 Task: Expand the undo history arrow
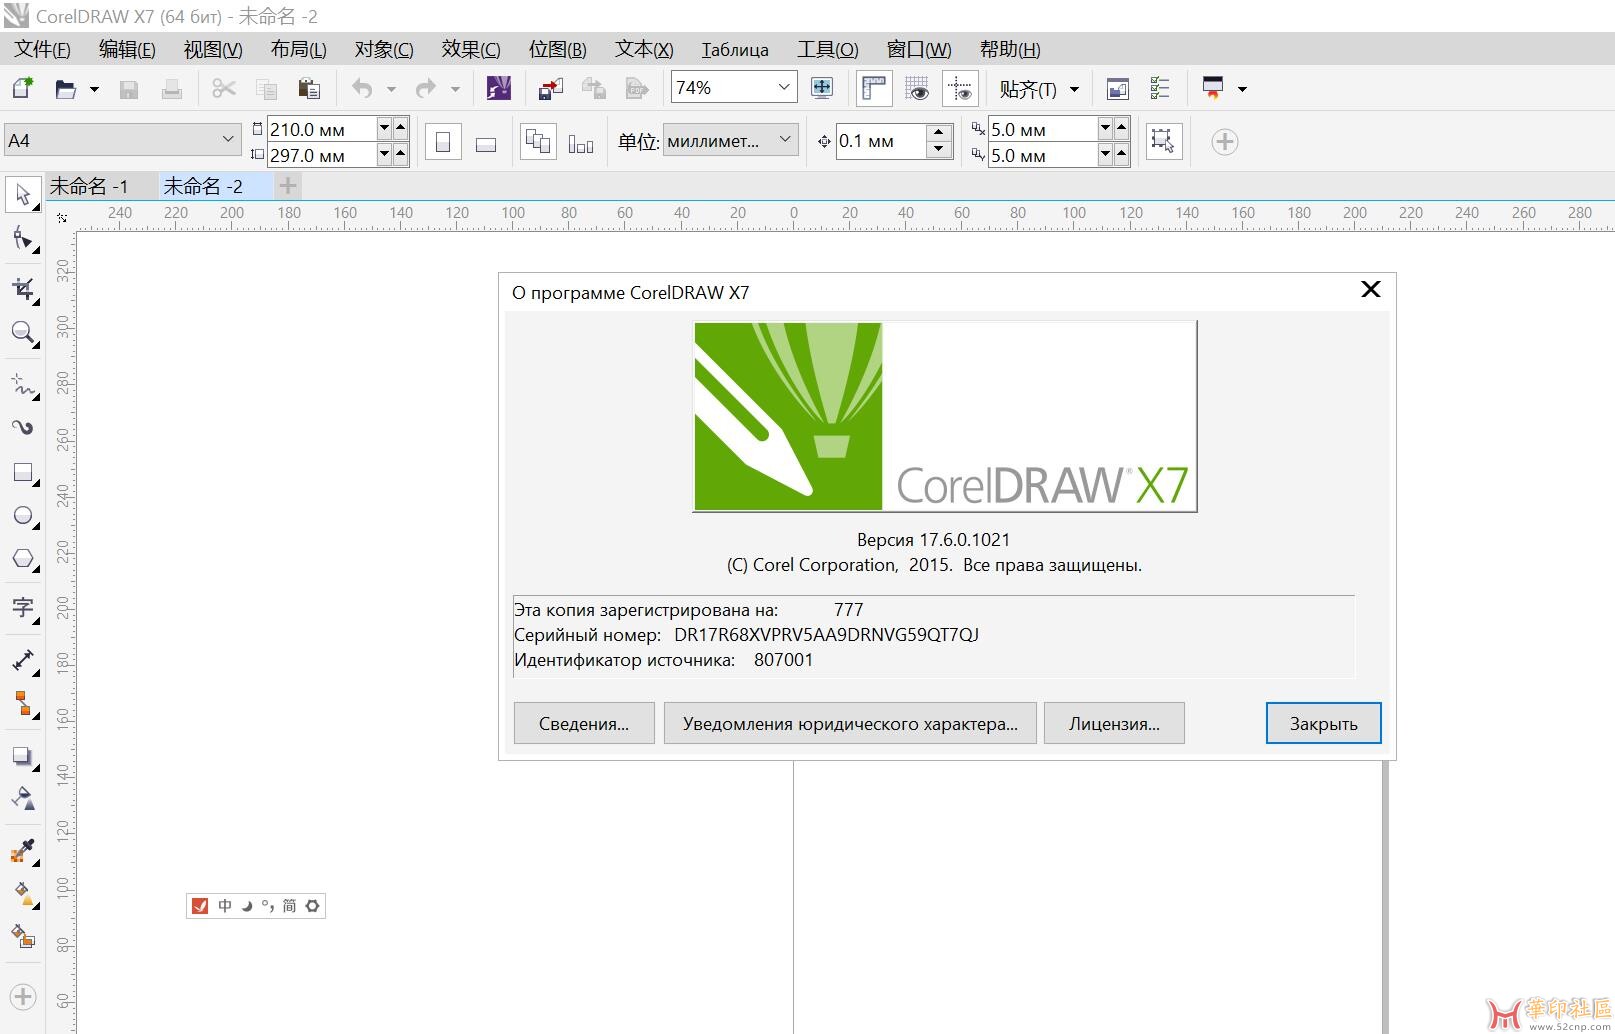pos(391,89)
